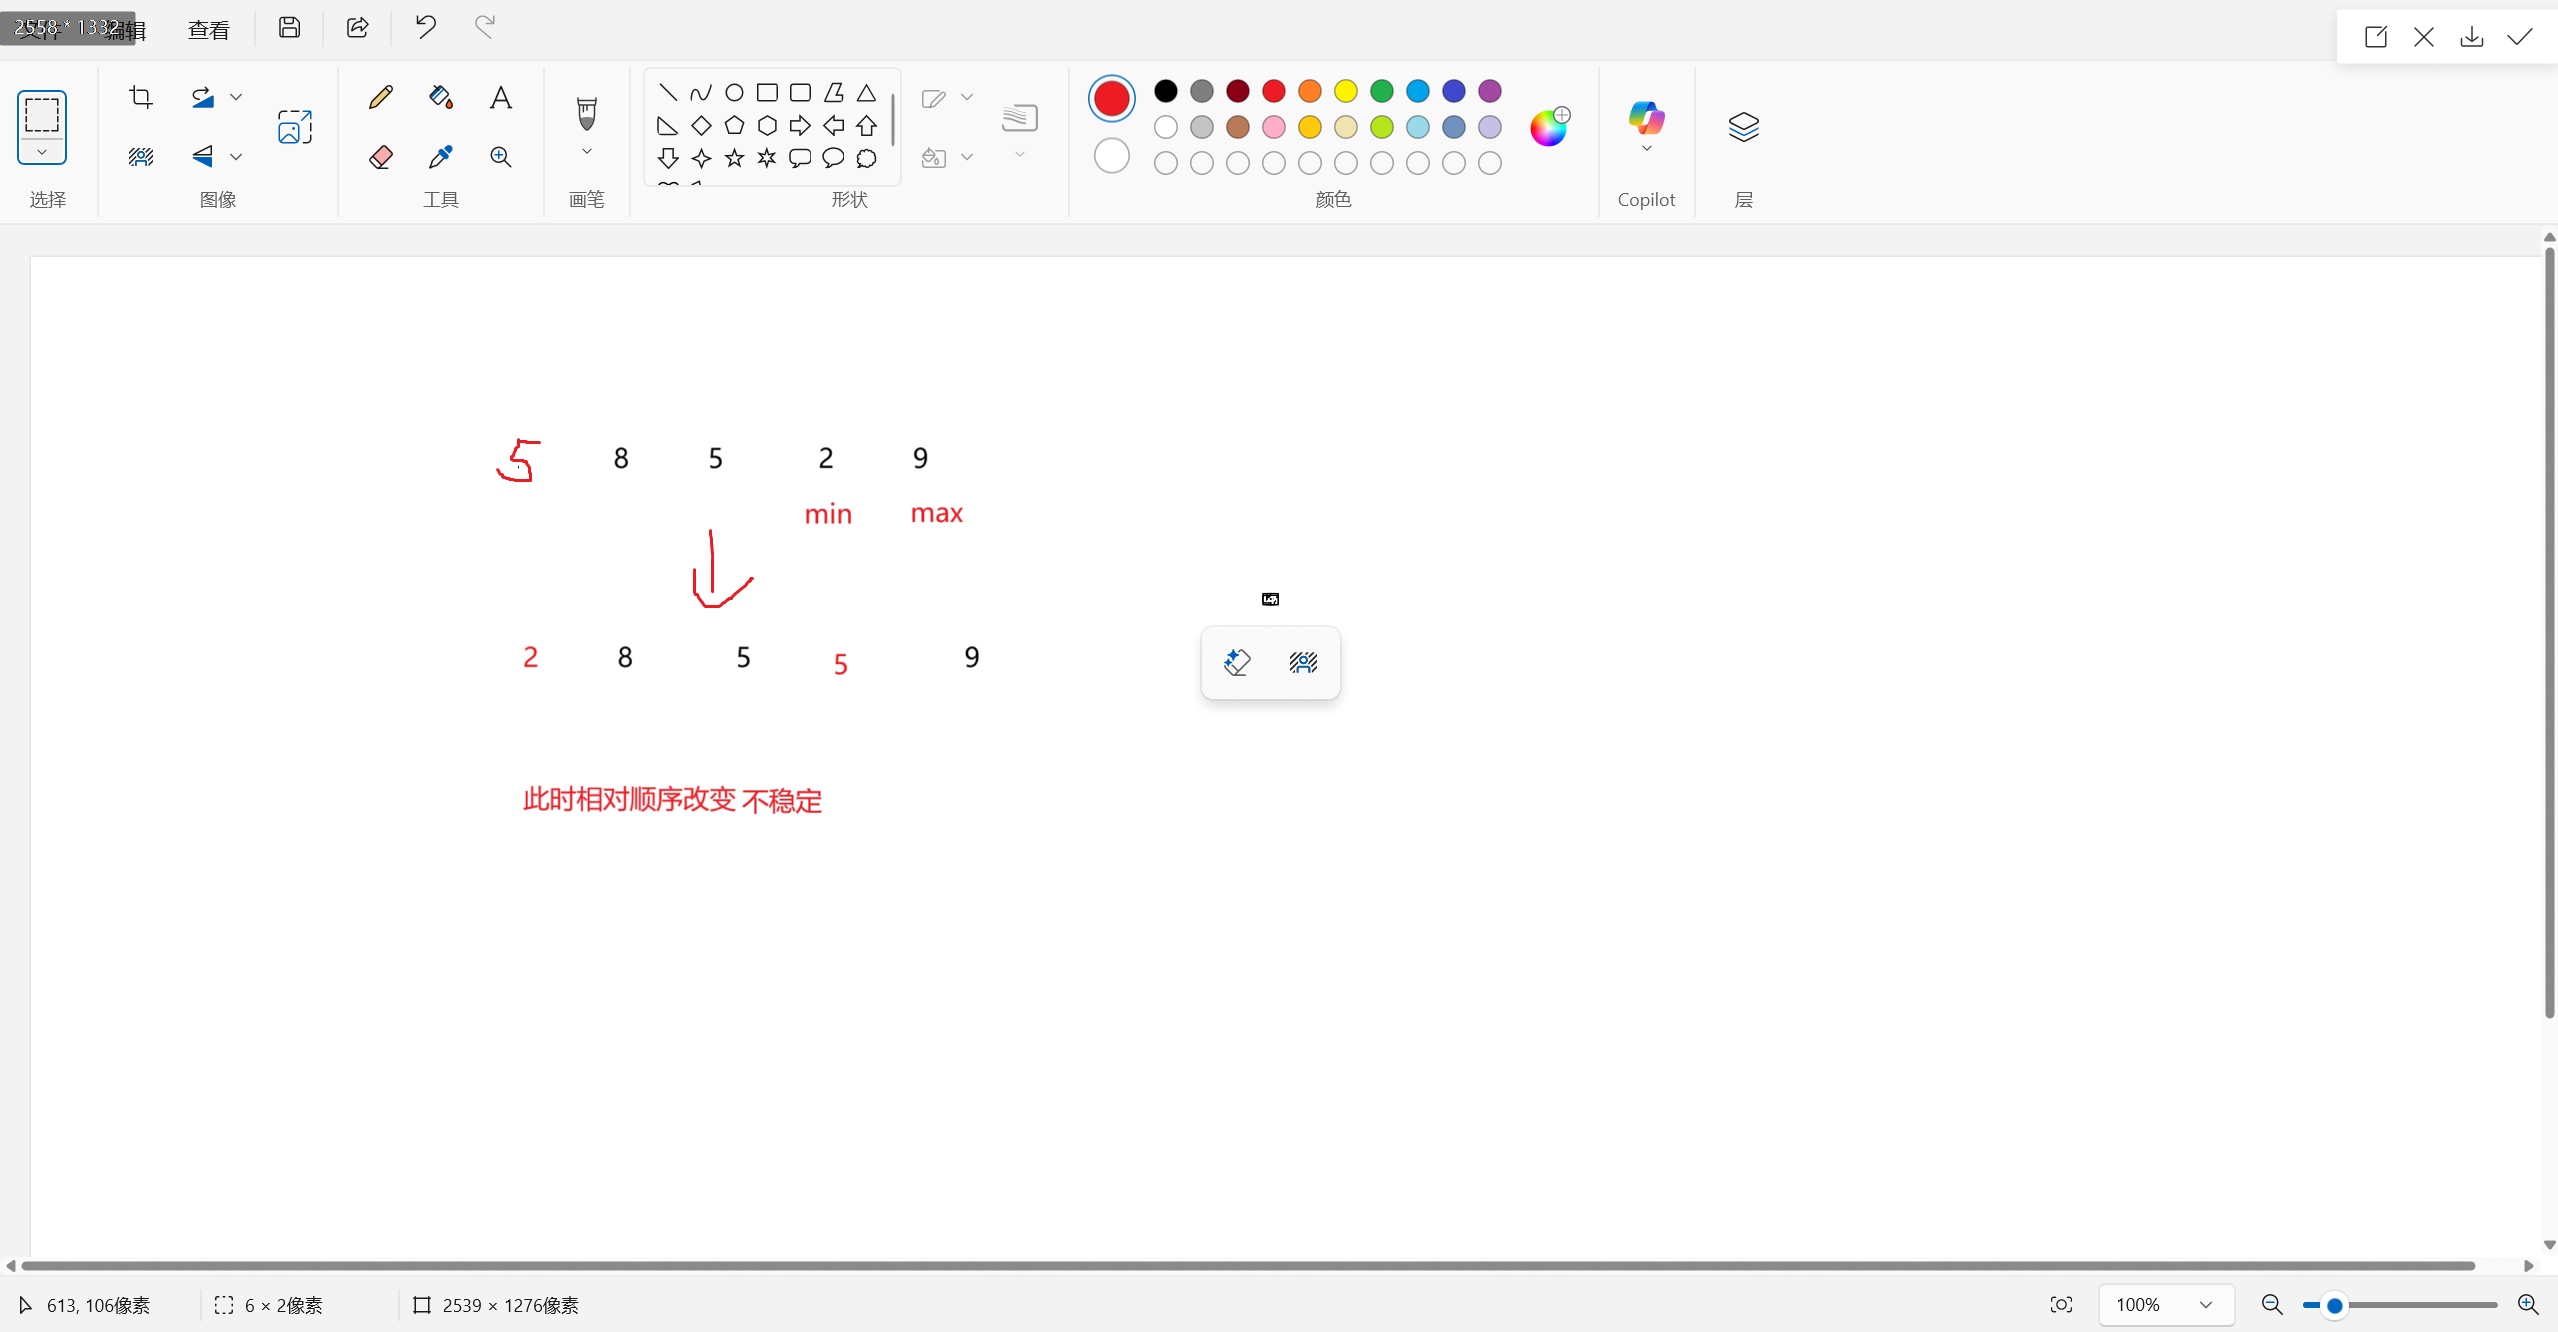Viewport: 2558px width, 1332px height.
Task: Expand rotate options dropdown arrow
Action: point(236,97)
